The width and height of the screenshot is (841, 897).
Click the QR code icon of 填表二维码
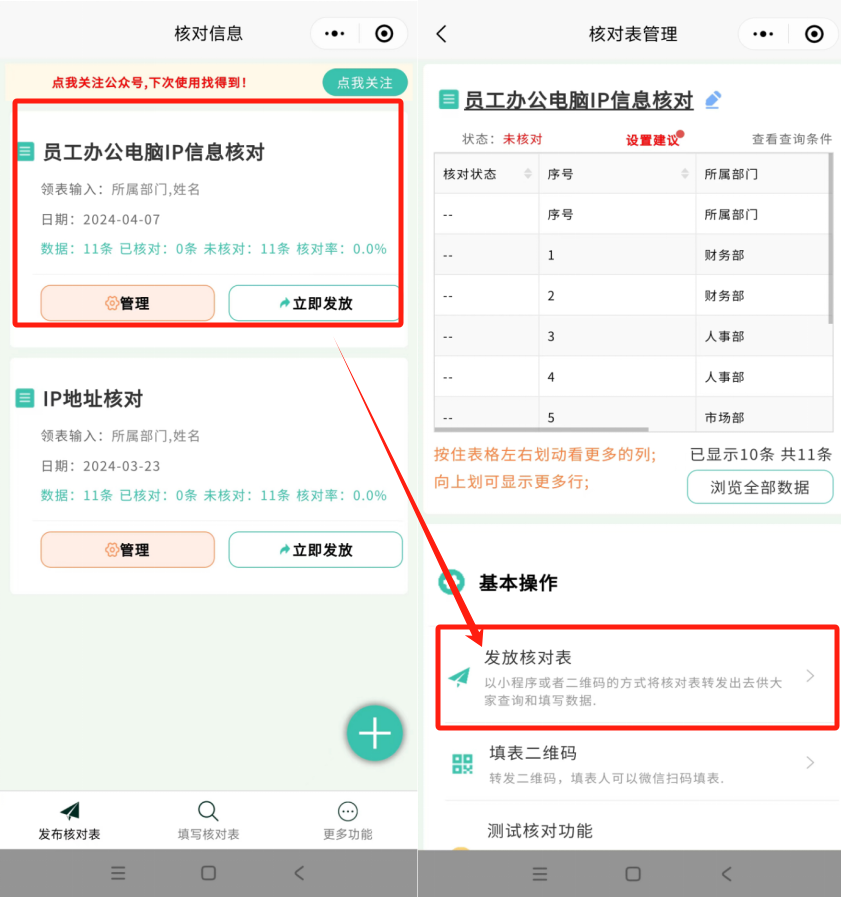[462, 763]
